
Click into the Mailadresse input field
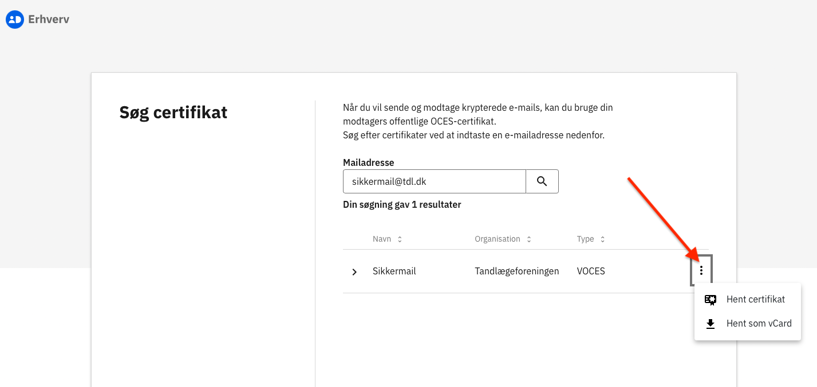click(434, 181)
